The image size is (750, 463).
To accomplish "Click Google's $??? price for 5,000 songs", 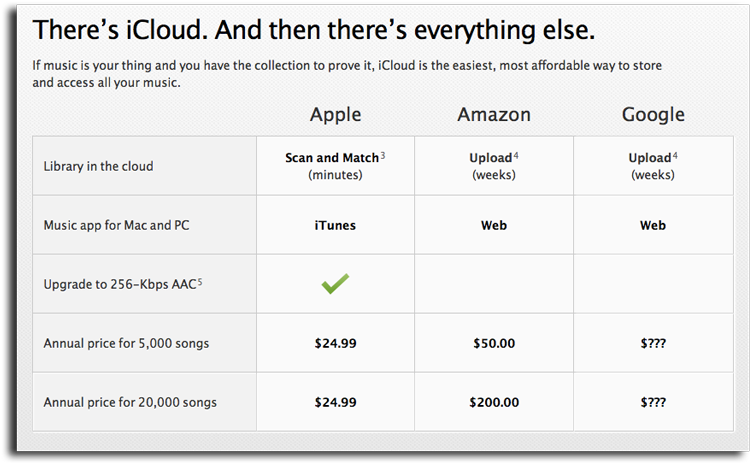I will (x=653, y=343).
